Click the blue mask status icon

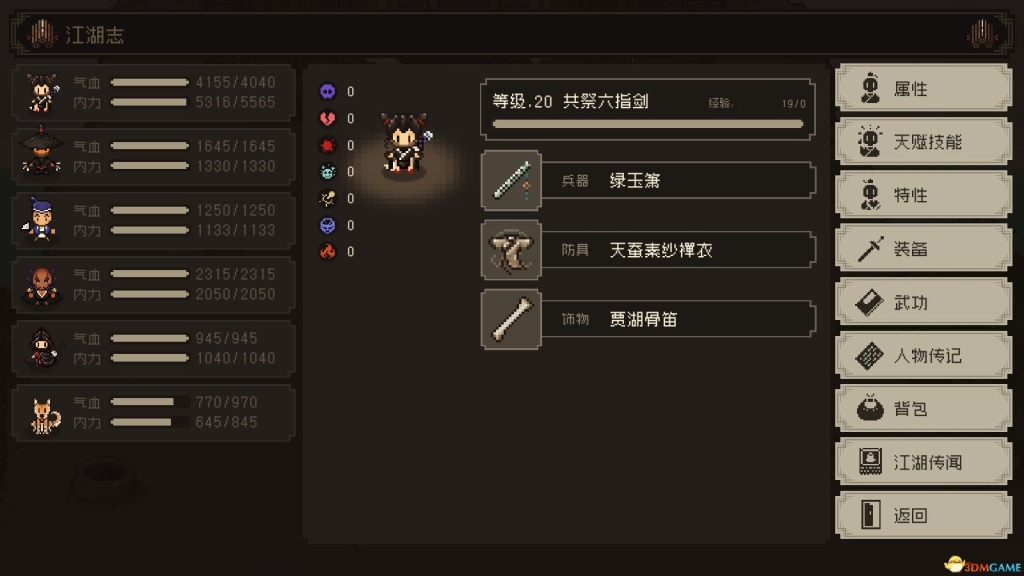(327, 225)
